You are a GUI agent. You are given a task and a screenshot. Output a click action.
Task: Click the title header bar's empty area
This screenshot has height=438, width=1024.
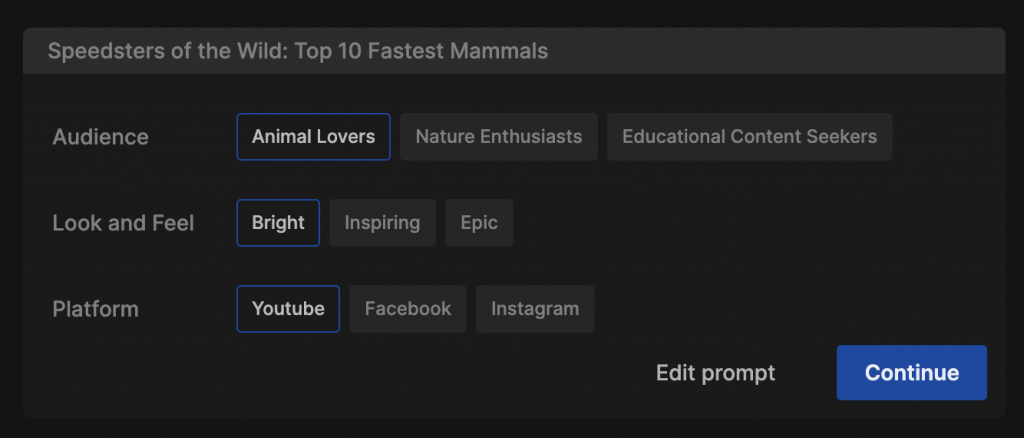pyautogui.click(x=780, y=50)
